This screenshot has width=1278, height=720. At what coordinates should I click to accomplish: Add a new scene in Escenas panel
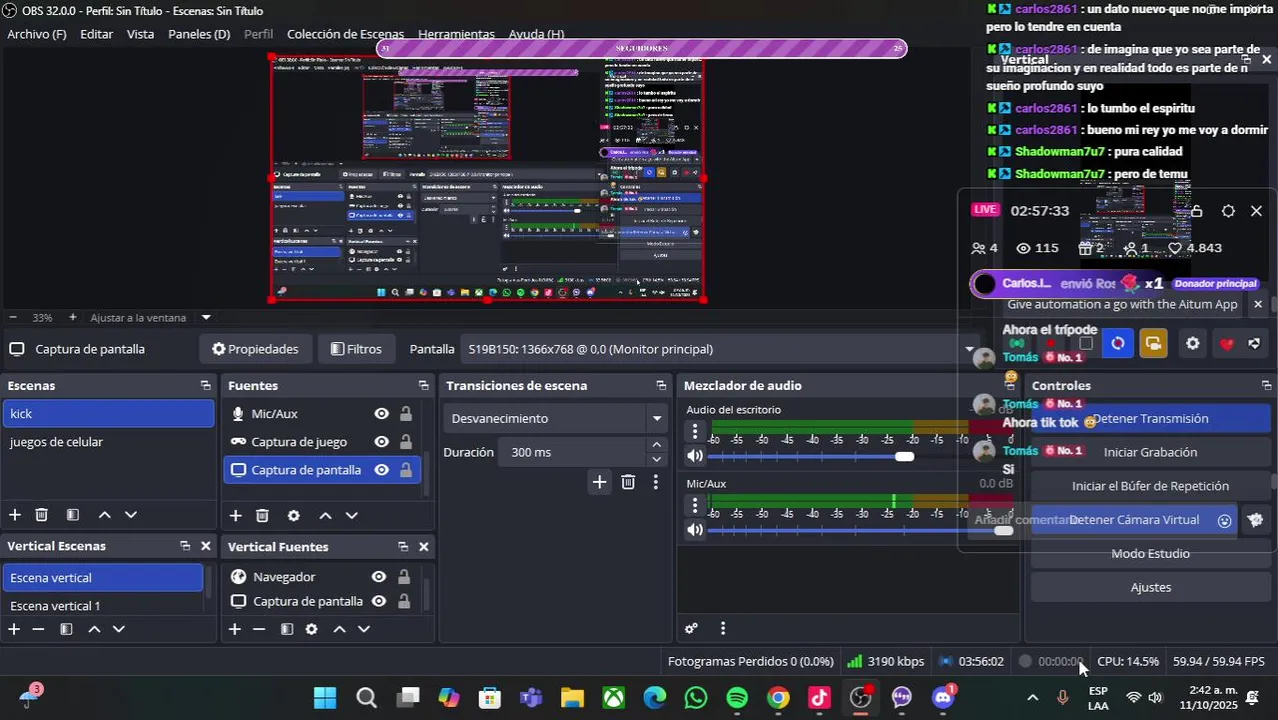pyautogui.click(x=15, y=514)
